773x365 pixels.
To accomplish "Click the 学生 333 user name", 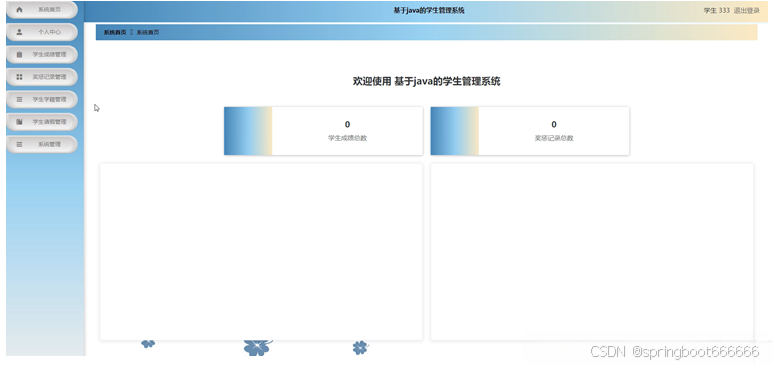I will coord(716,10).
